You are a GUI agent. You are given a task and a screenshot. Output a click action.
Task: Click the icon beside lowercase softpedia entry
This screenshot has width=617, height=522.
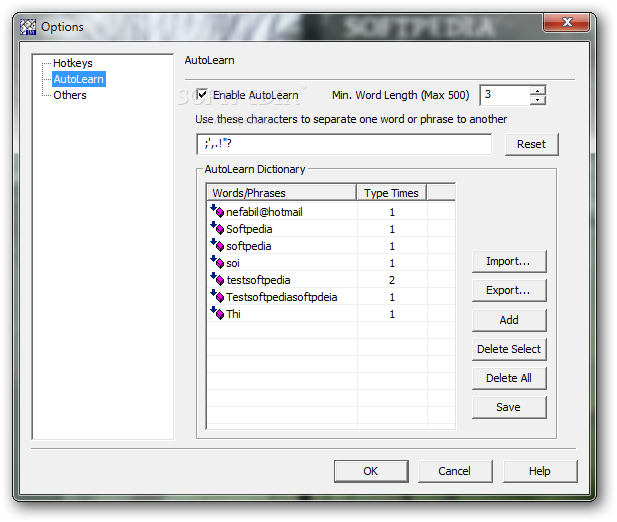pos(217,245)
